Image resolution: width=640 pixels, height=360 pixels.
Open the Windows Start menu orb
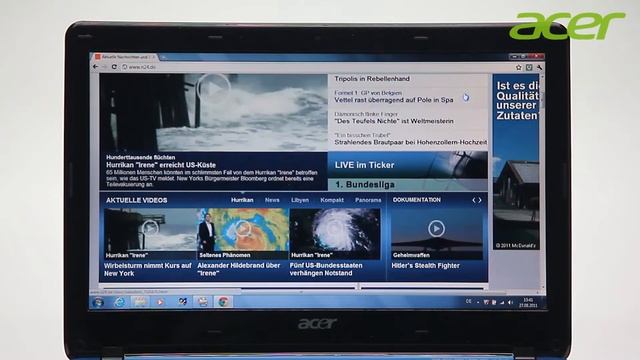tap(98, 302)
